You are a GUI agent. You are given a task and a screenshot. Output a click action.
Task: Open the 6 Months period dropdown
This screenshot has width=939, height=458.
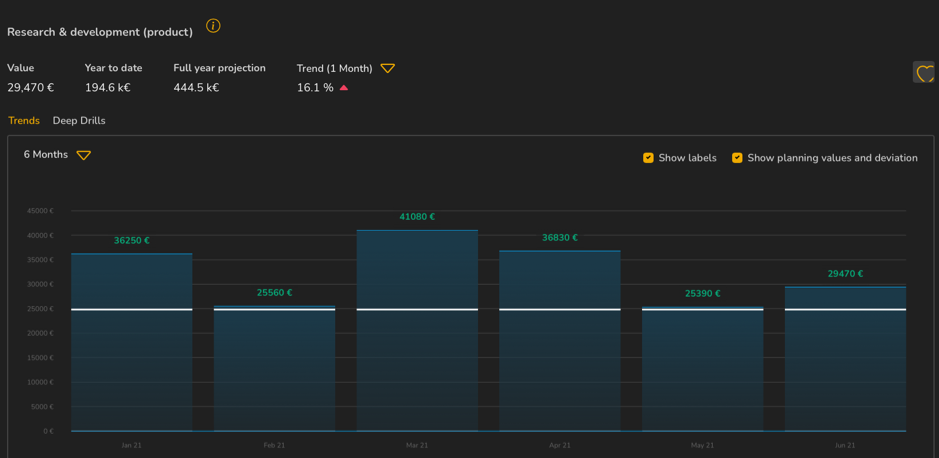tap(57, 155)
